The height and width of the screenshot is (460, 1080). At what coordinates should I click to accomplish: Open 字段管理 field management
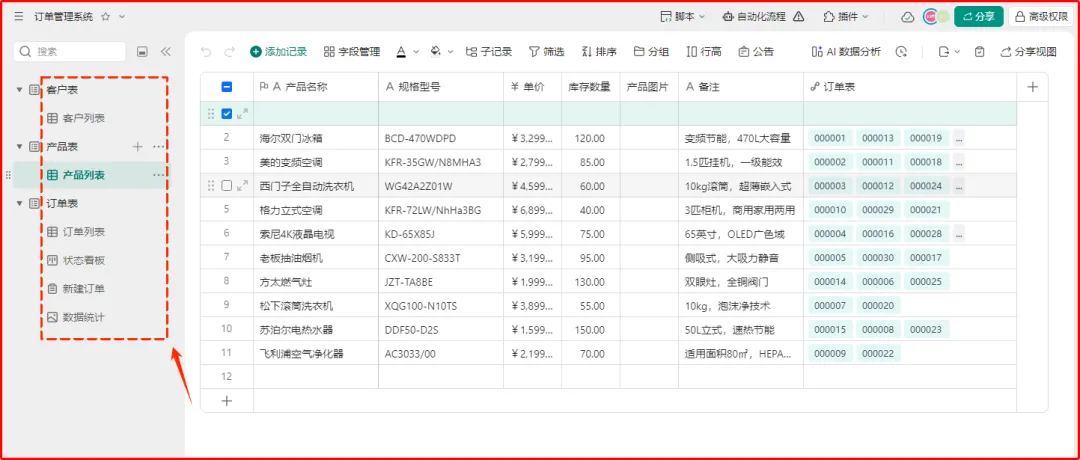pyautogui.click(x=351, y=52)
